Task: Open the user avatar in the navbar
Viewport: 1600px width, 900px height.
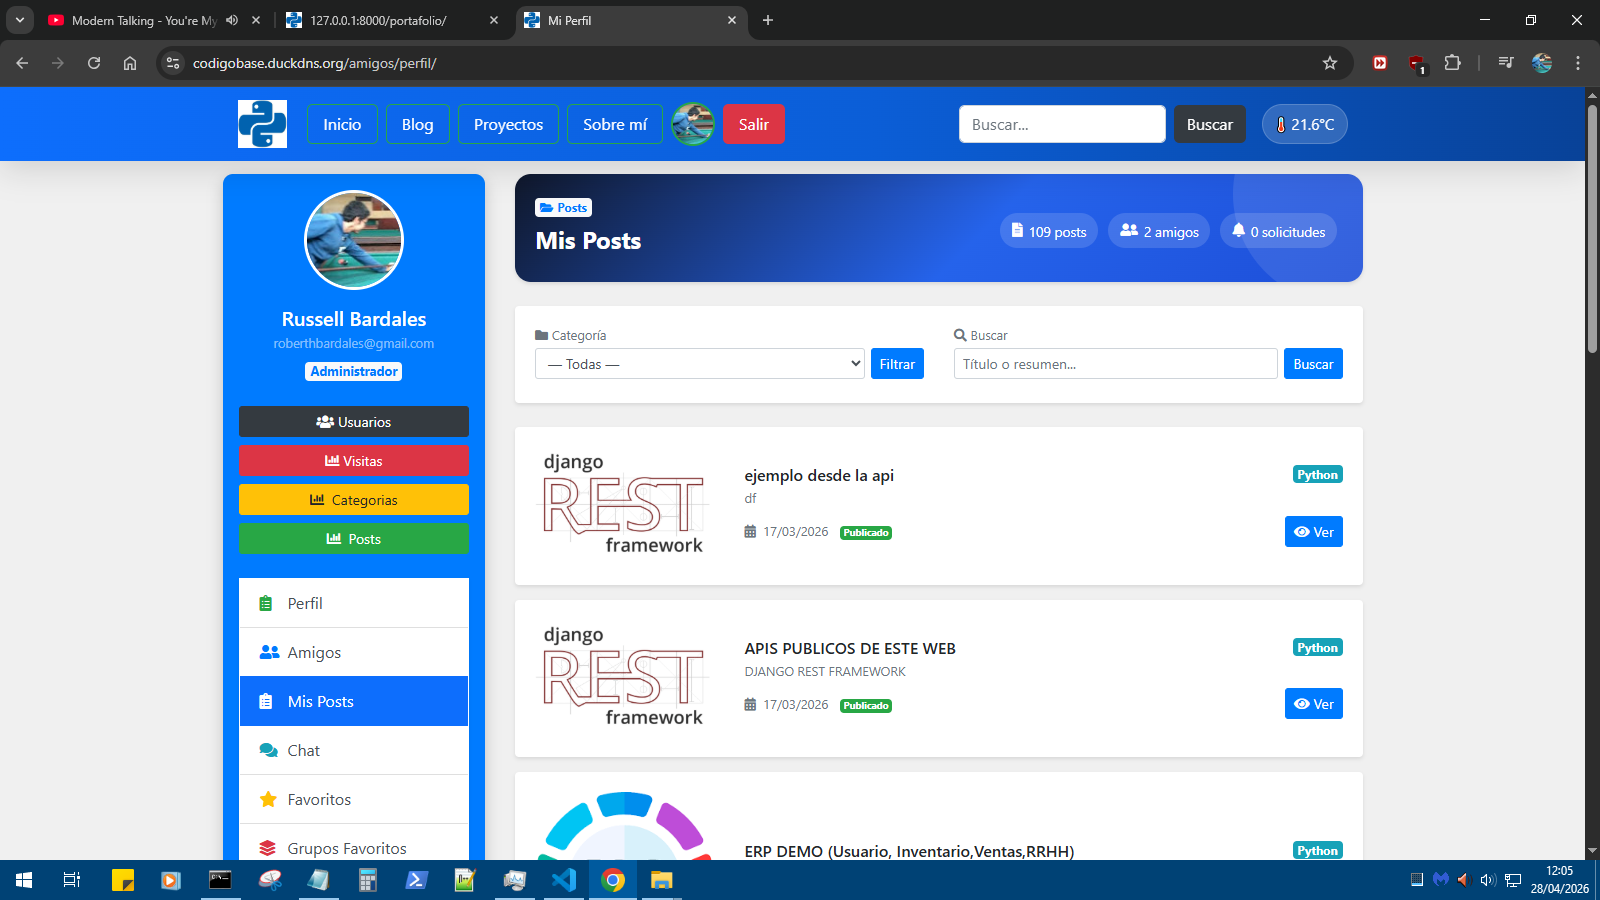Action: [693, 124]
